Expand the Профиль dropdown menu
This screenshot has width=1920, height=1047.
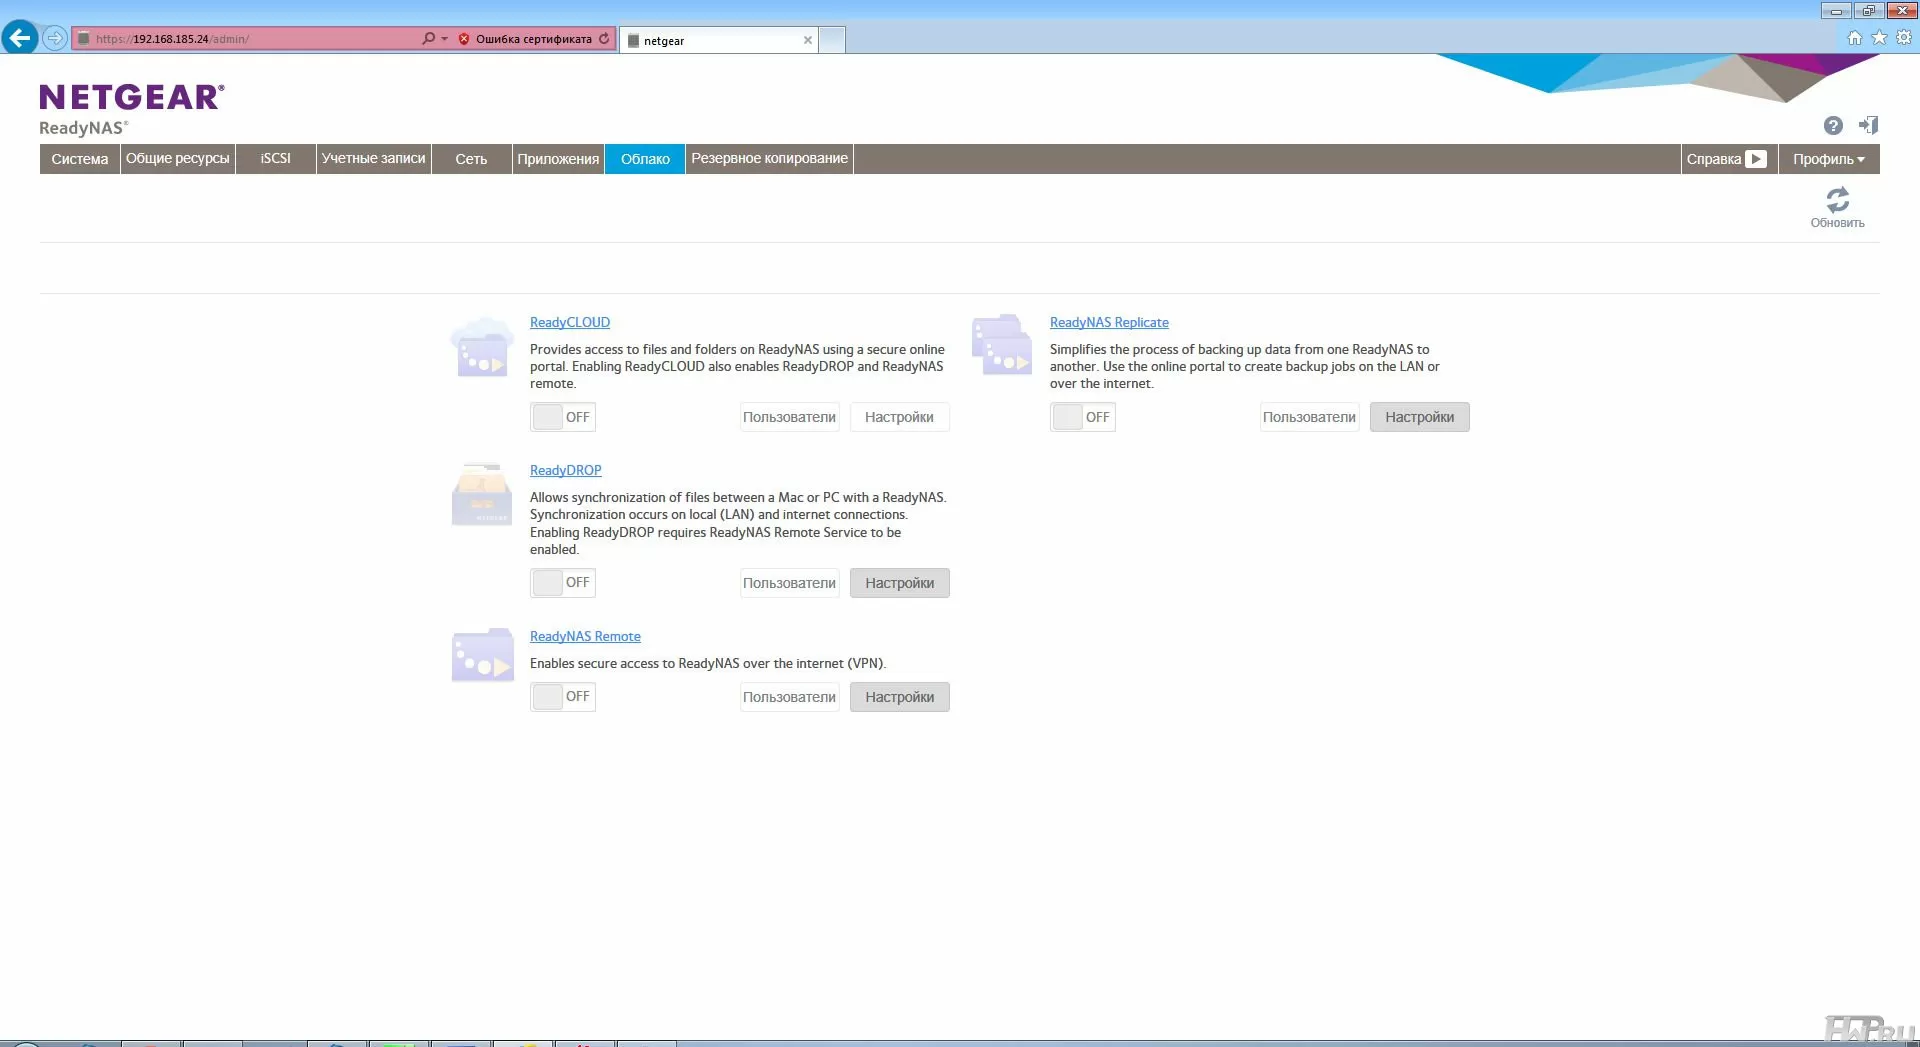[x=1828, y=159]
